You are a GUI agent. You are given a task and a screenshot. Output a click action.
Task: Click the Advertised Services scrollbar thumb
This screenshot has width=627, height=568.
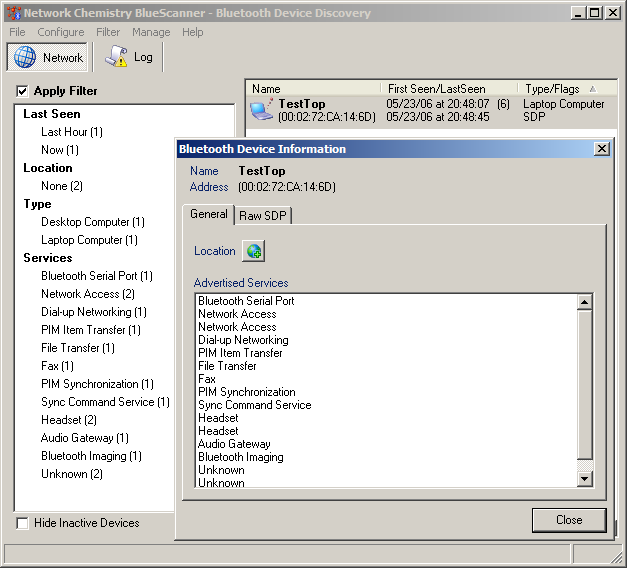click(585, 384)
